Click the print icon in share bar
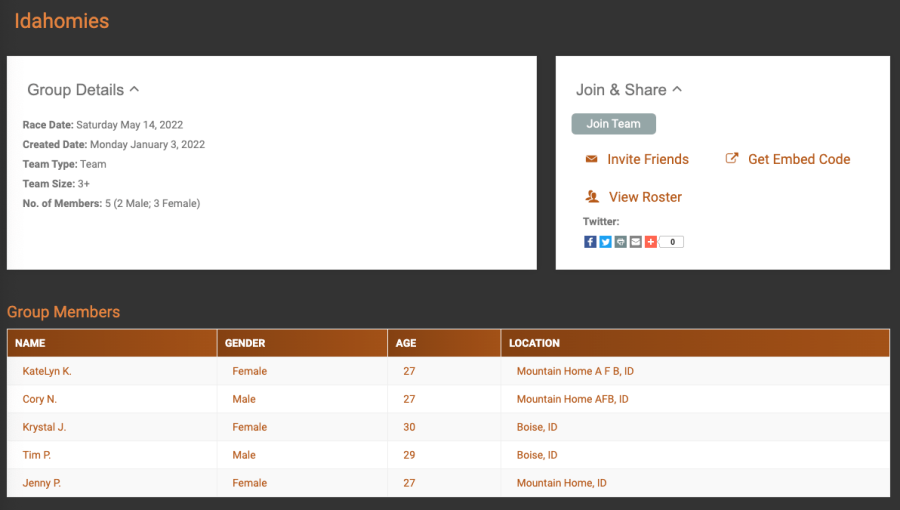900x510 pixels. (x=620, y=242)
